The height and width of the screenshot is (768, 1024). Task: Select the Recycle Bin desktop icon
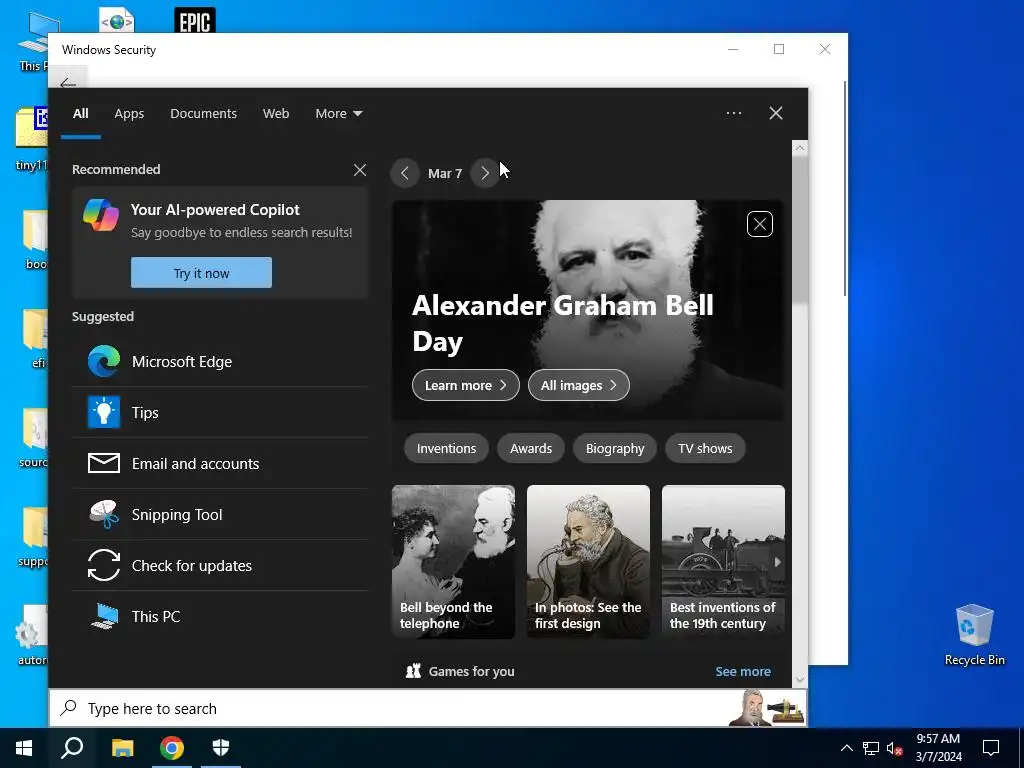pos(974,635)
